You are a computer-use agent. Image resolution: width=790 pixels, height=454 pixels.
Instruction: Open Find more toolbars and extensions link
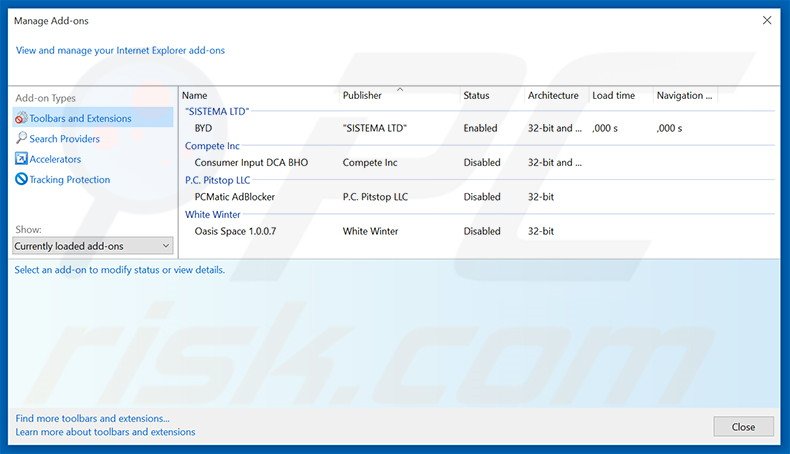92,418
